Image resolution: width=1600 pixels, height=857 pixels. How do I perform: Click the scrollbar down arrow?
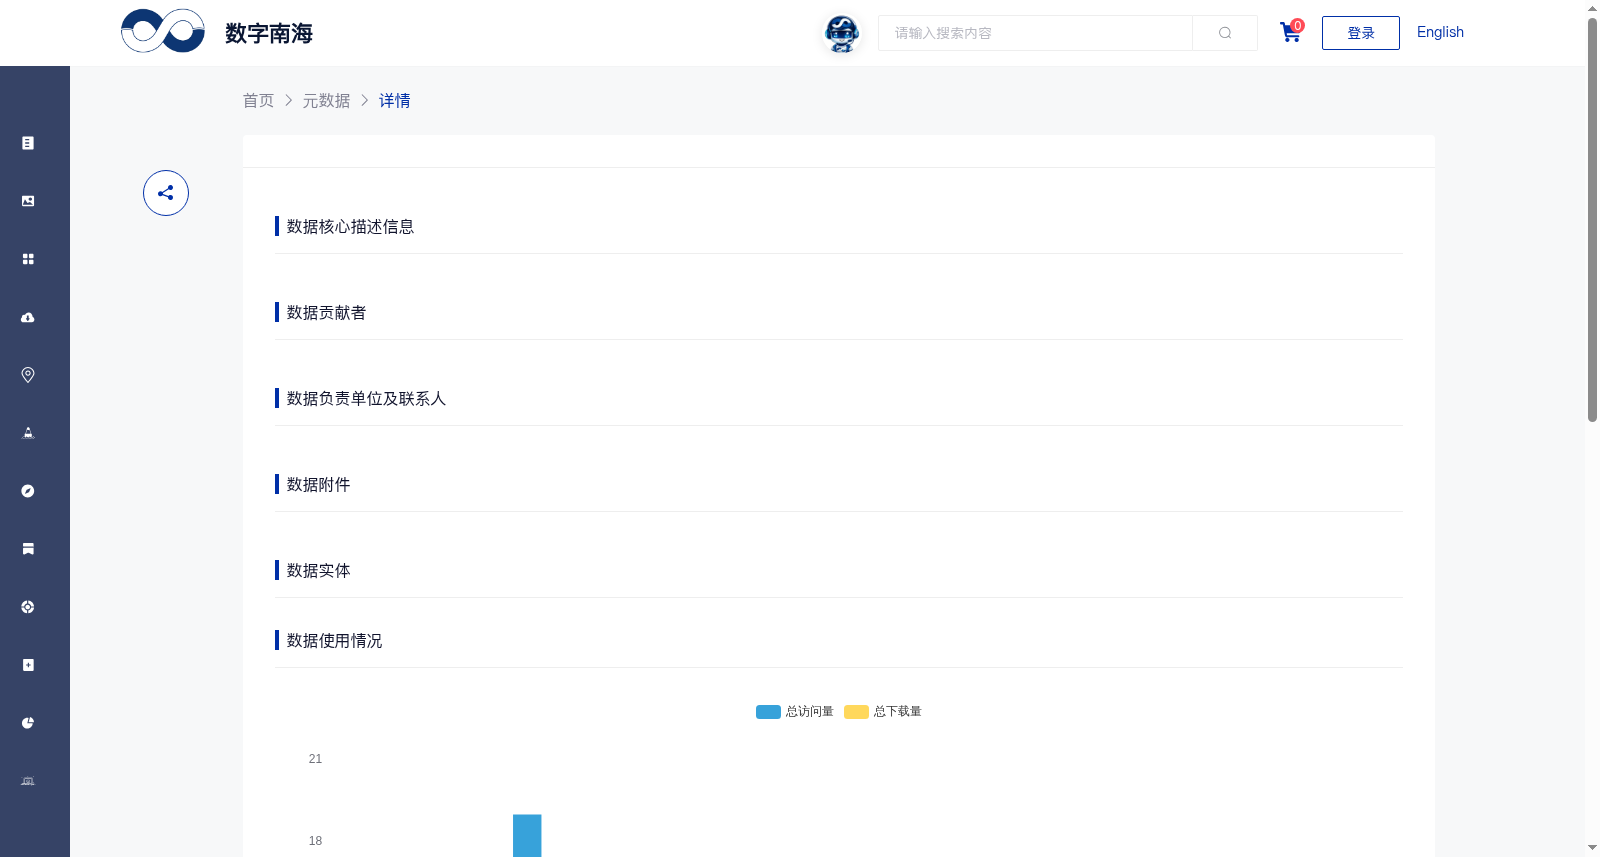1592,848
